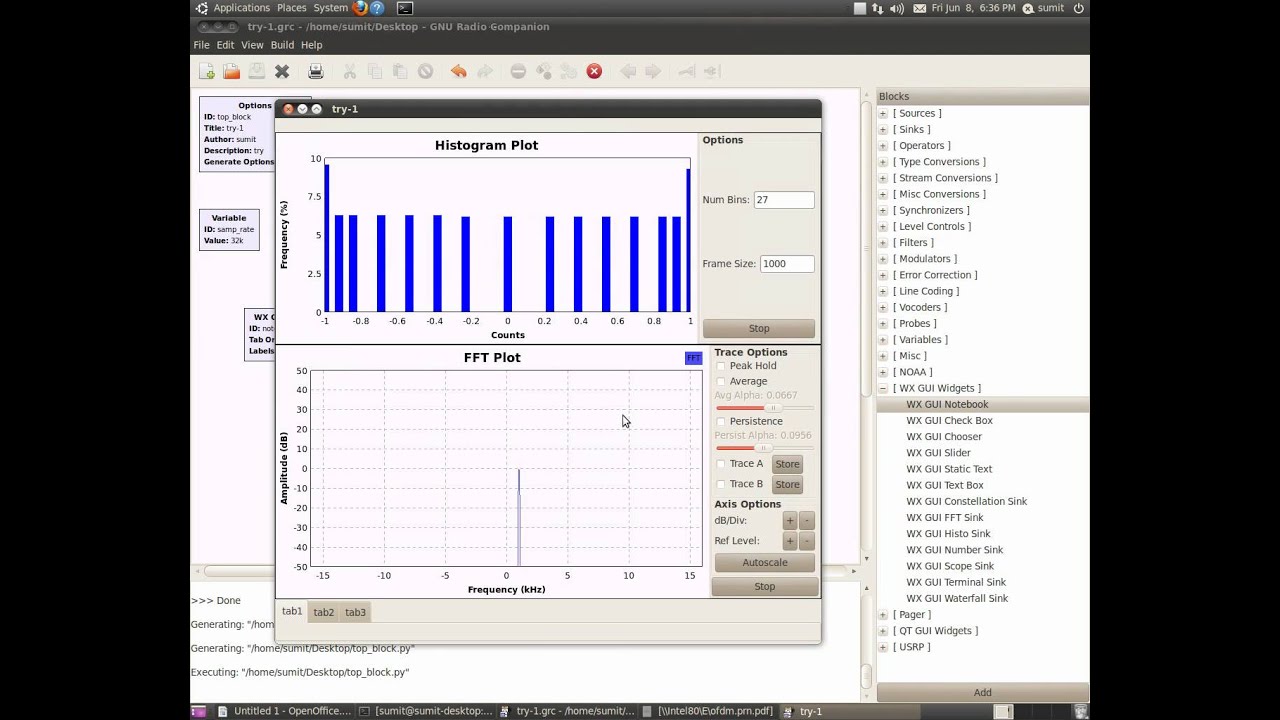Open the network connections indicator
The height and width of the screenshot is (720, 1280).
877,8
